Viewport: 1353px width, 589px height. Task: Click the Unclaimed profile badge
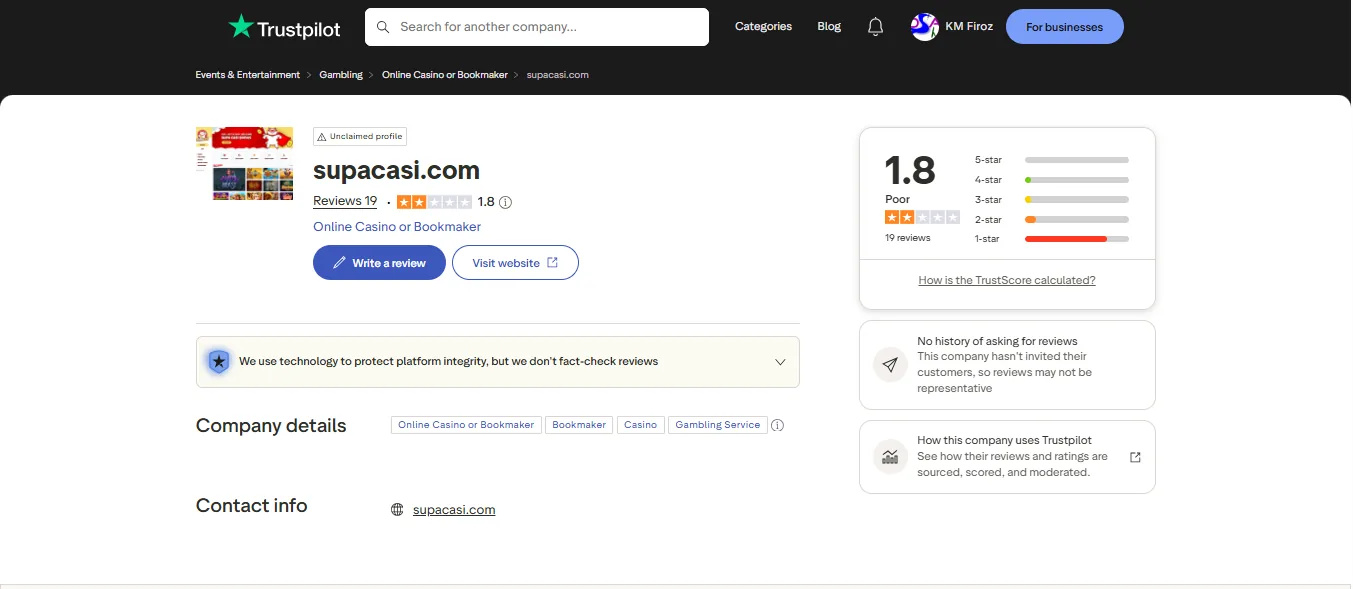(360, 136)
